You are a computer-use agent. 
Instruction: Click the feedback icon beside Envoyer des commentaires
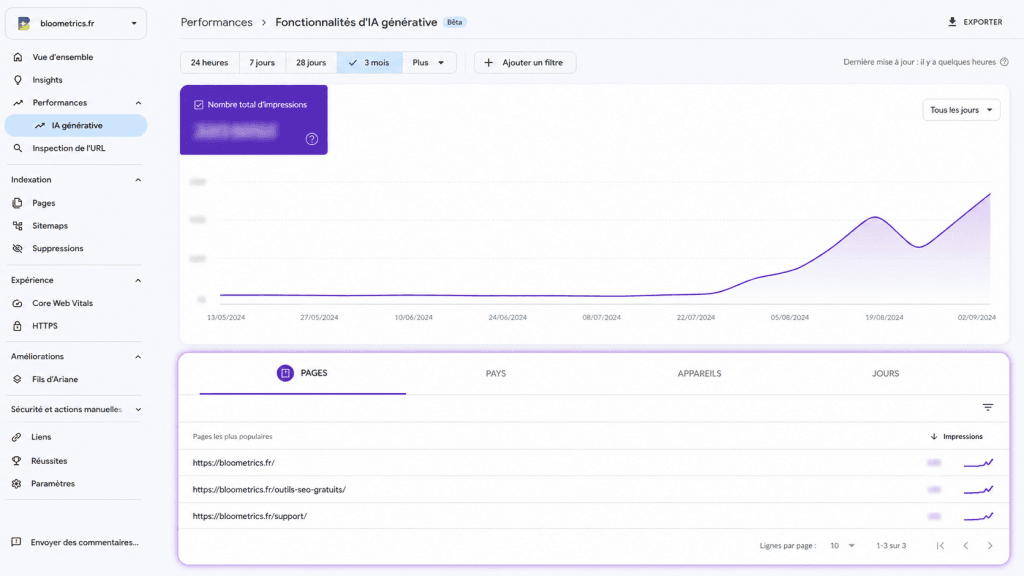point(16,542)
